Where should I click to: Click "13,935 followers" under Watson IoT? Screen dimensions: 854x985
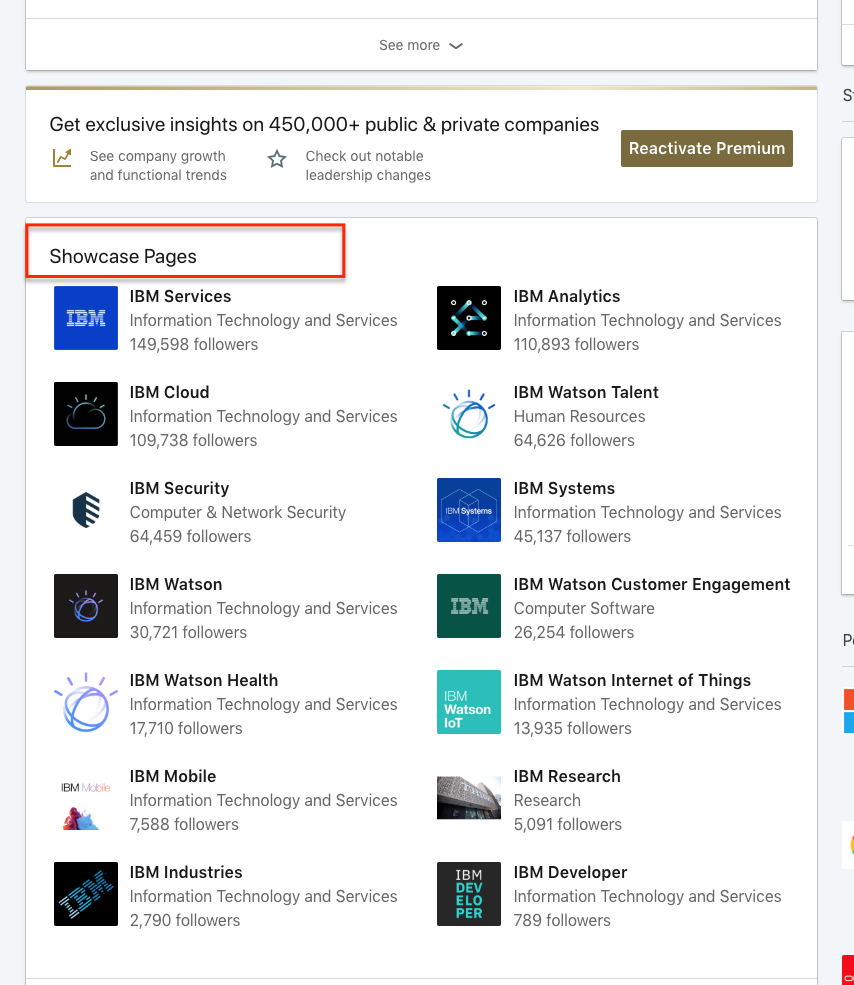pyautogui.click(x=572, y=729)
